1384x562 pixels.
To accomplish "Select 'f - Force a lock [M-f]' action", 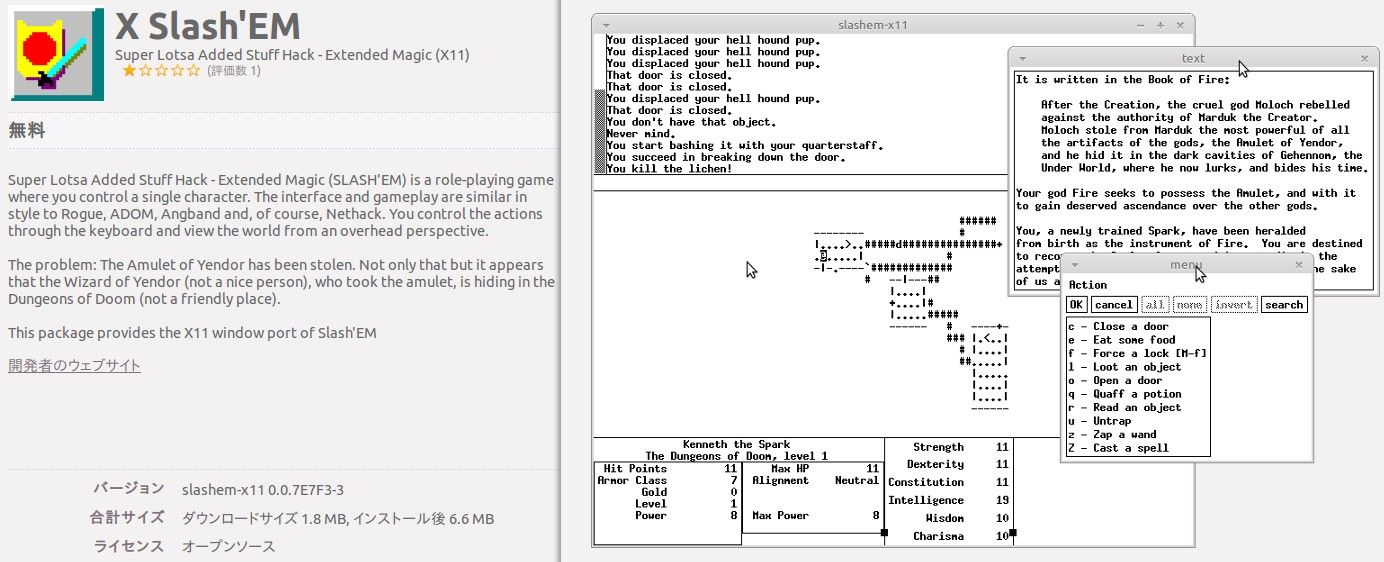I will [x=1138, y=353].
